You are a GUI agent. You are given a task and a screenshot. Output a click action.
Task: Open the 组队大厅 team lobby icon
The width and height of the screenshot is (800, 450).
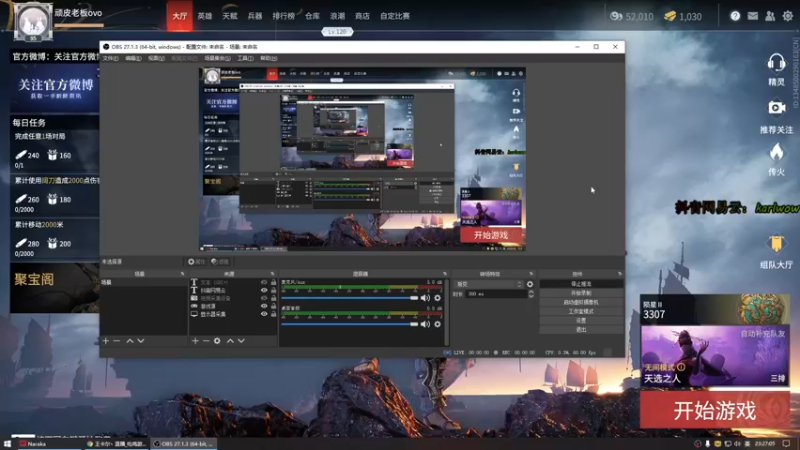pyautogui.click(x=776, y=244)
